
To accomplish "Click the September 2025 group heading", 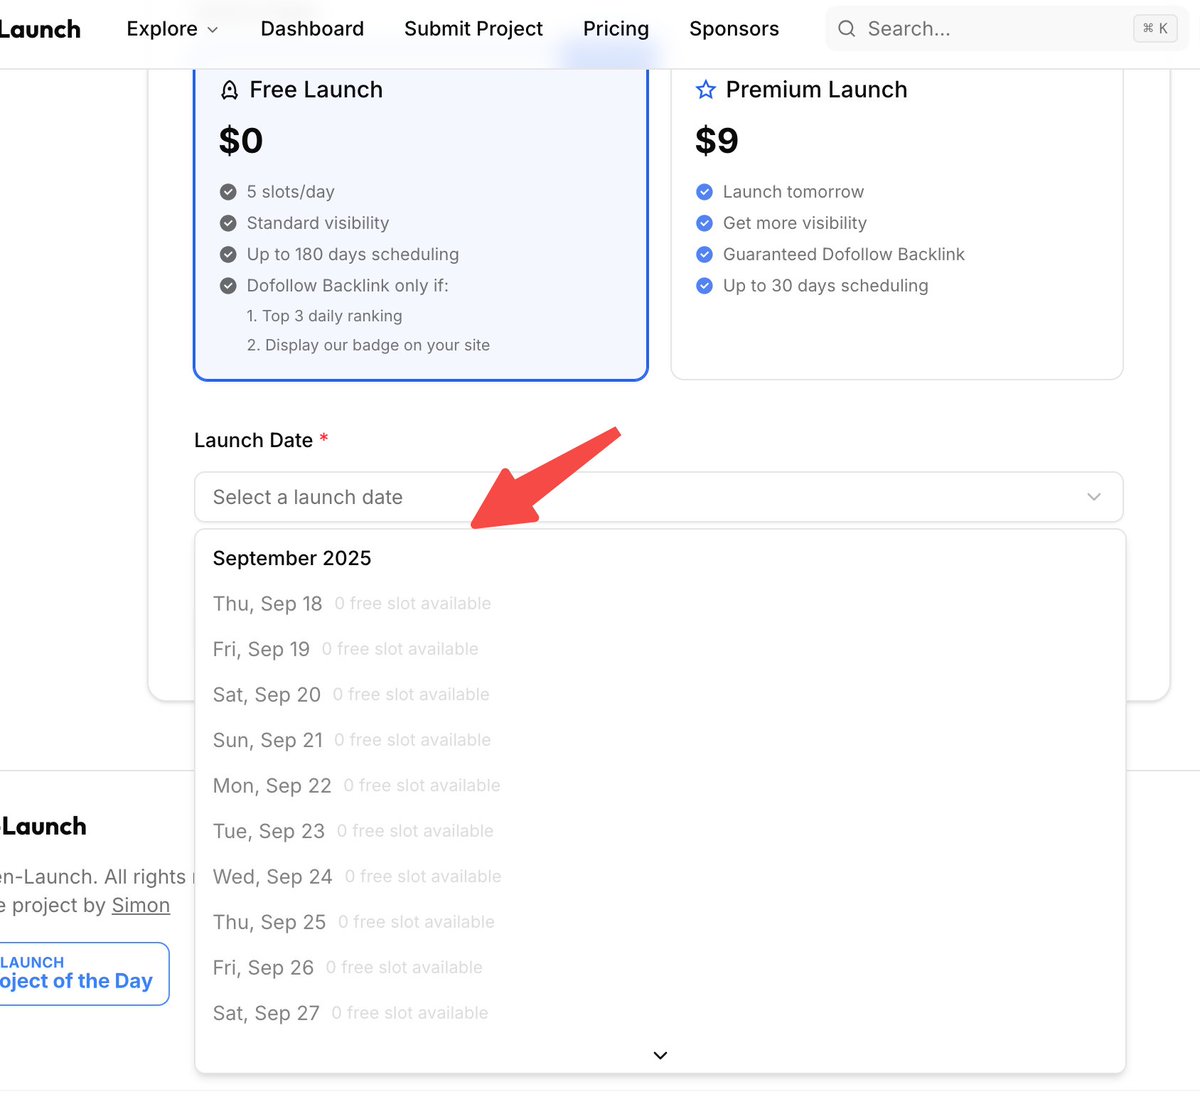I will coord(292,558).
